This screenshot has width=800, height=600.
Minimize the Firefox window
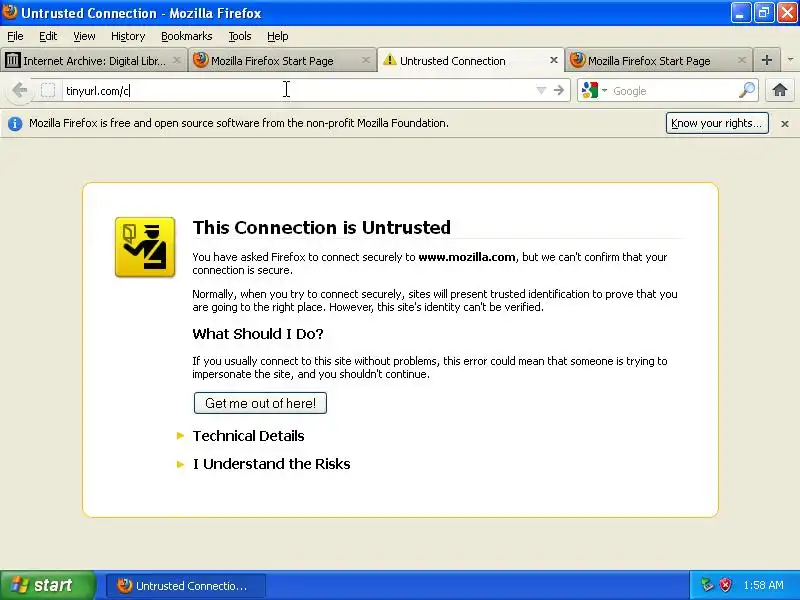741,13
